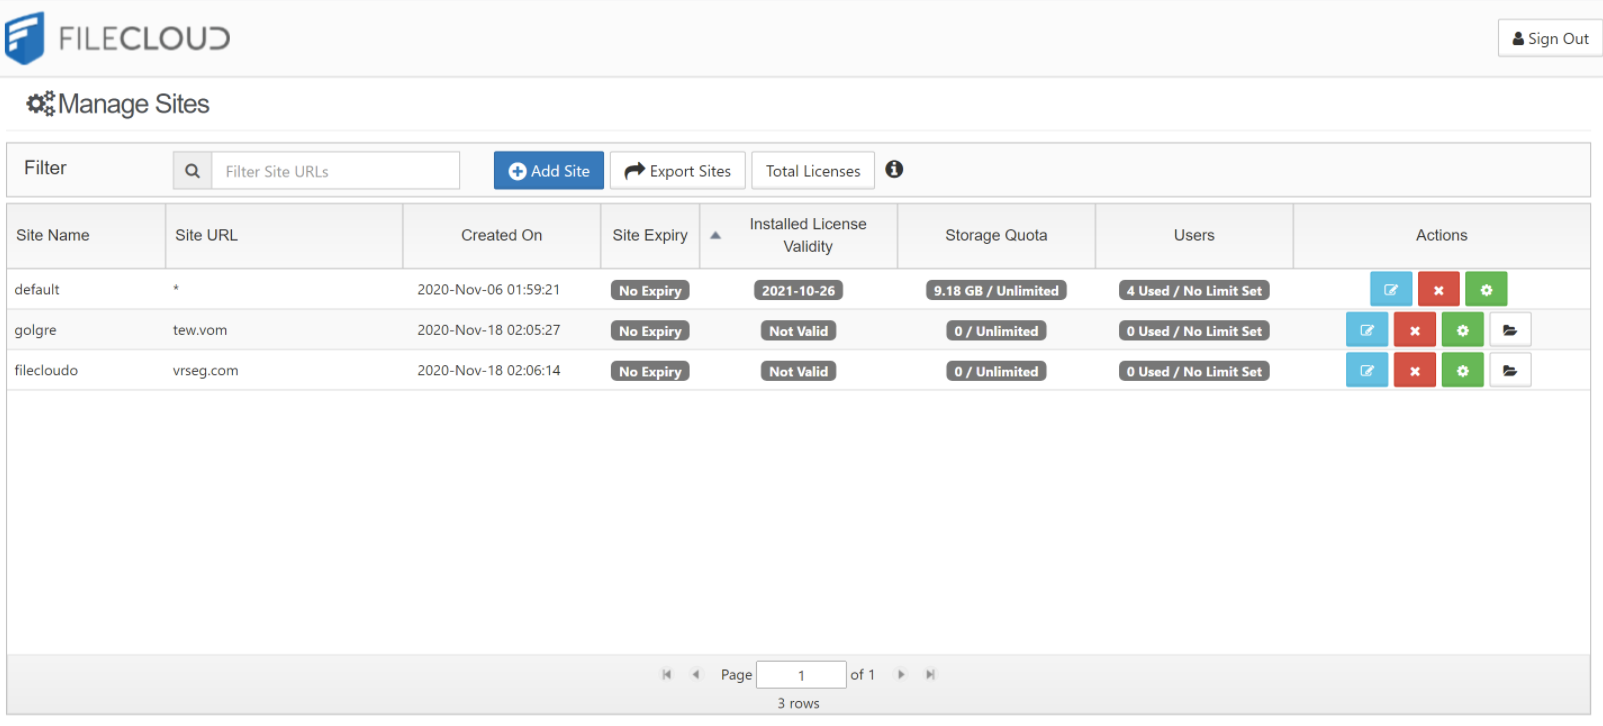Open folder icon for golgre site
This screenshot has width=1603, height=726.
click(1509, 330)
